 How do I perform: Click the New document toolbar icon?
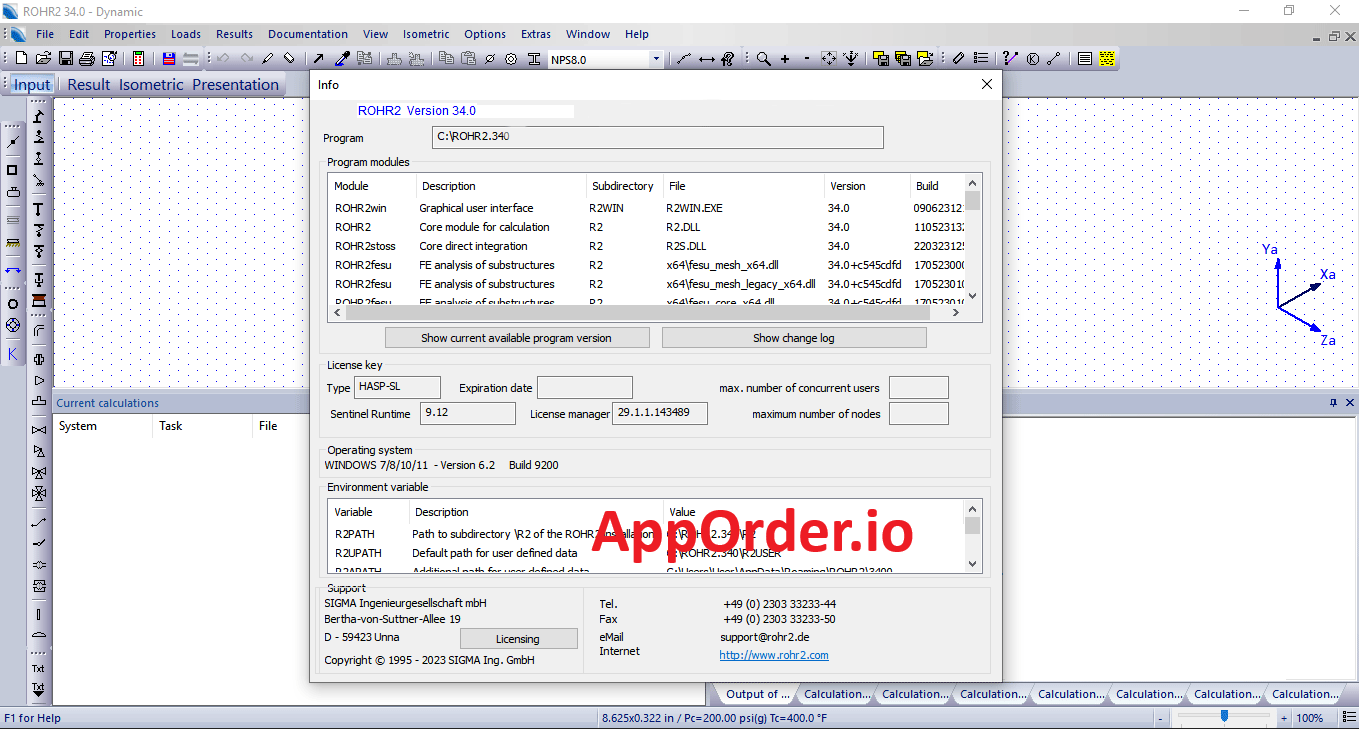click(x=21, y=59)
